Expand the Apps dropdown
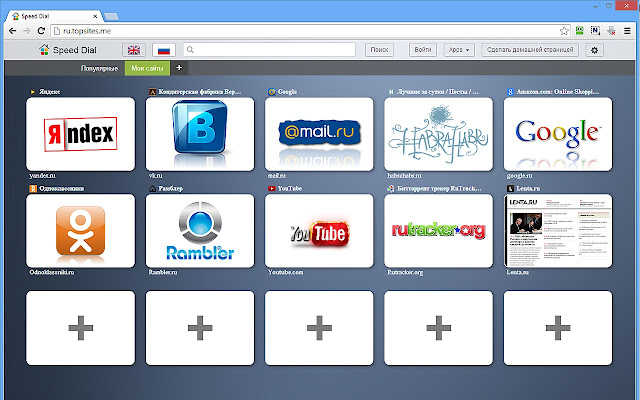The image size is (640, 400). coord(459,50)
